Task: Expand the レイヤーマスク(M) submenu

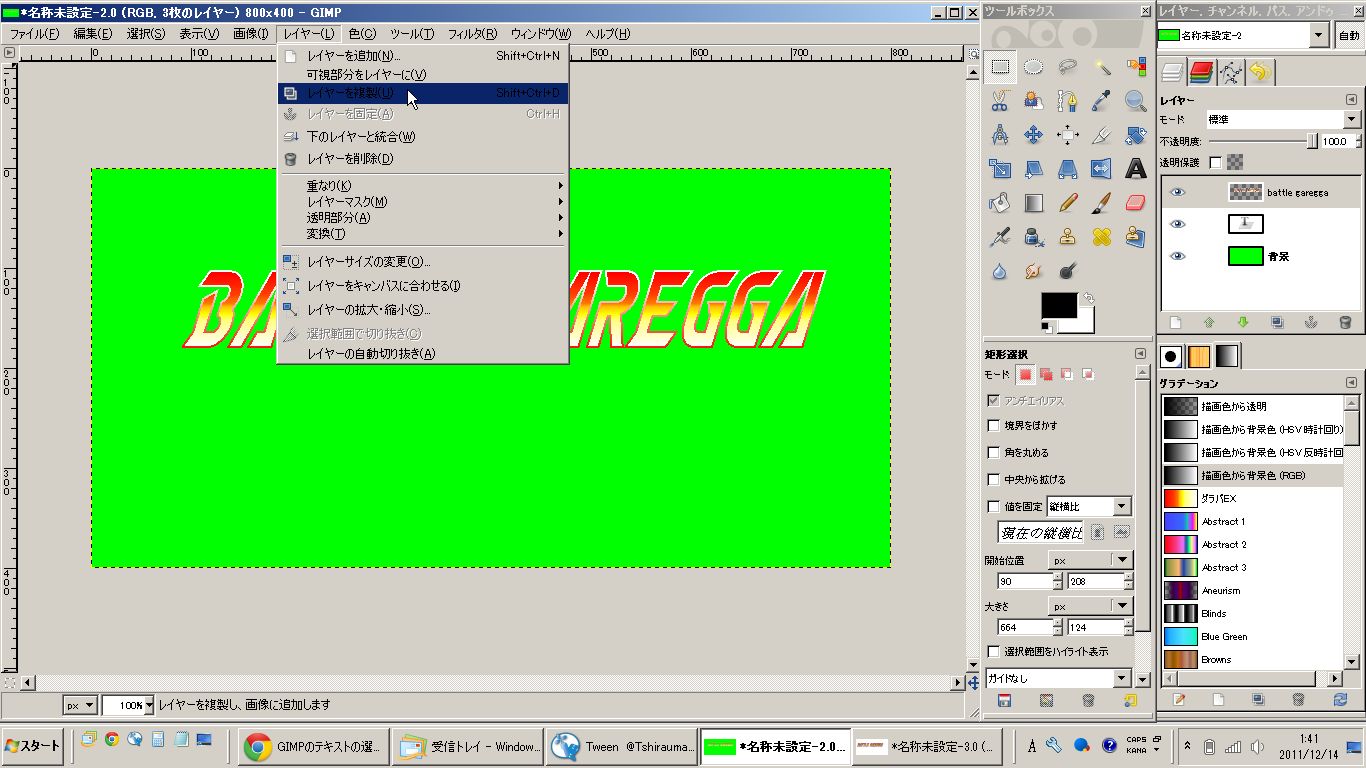Action: tap(423, 201)
